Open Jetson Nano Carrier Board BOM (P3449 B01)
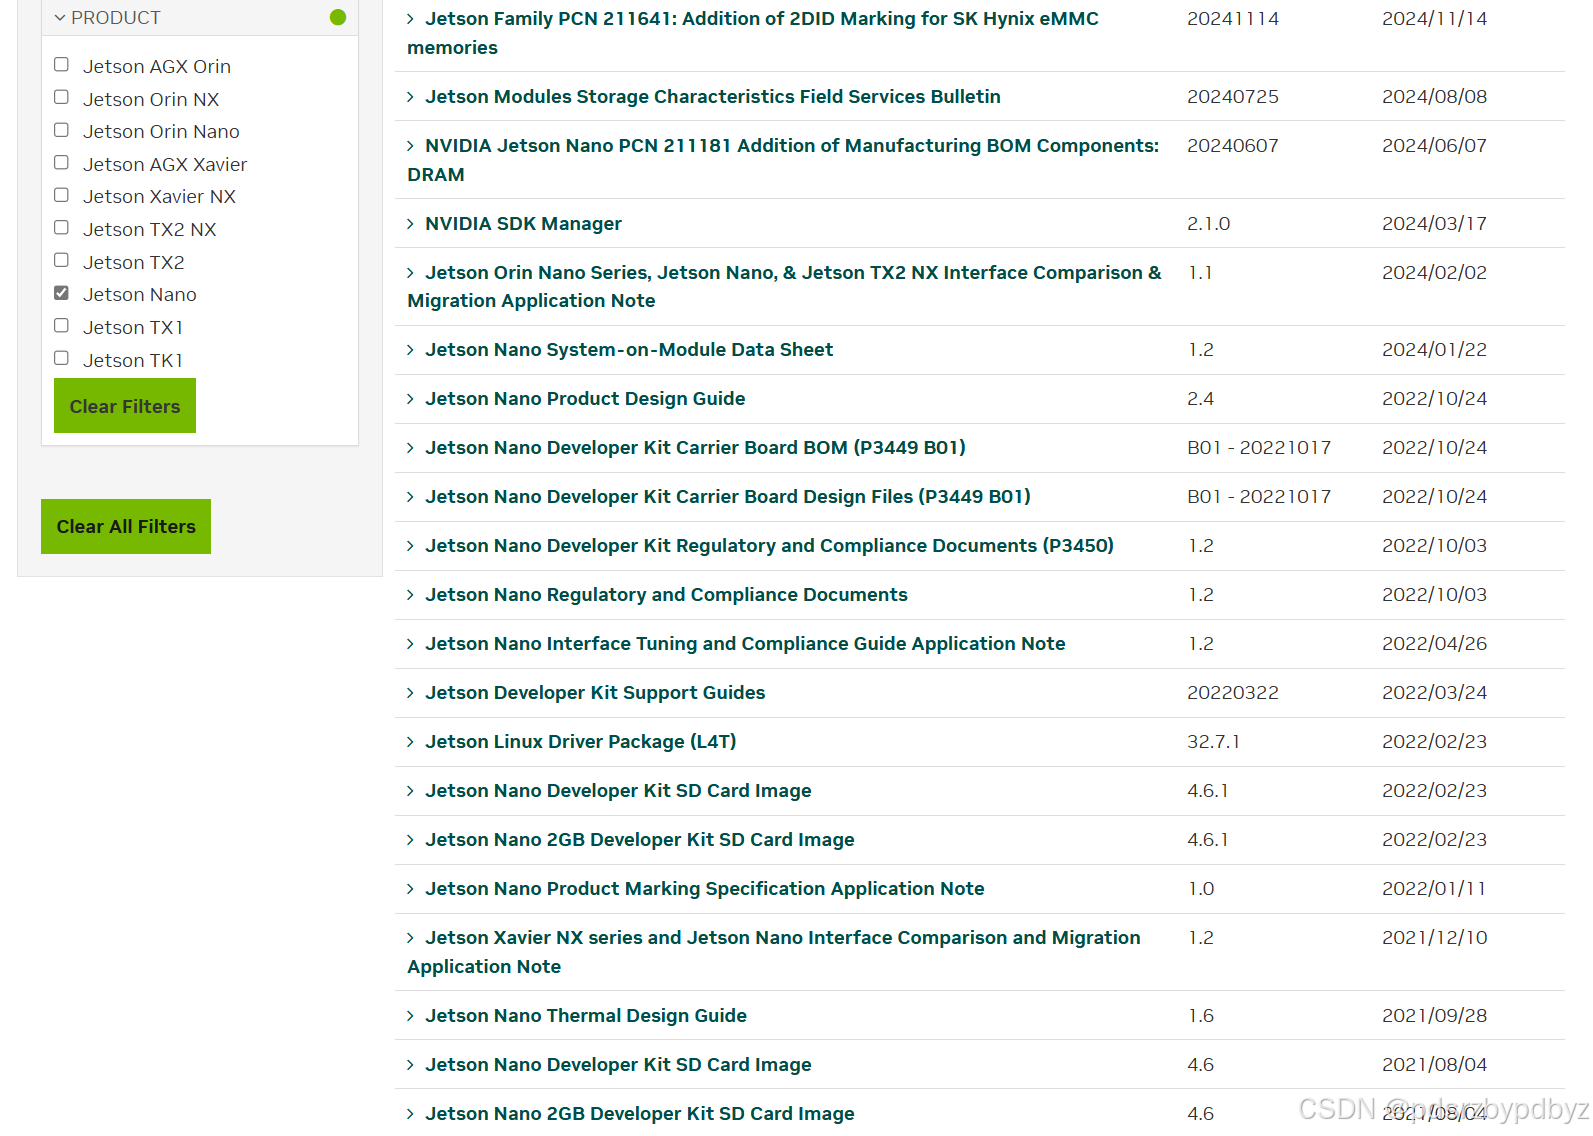 pos(695,447)
